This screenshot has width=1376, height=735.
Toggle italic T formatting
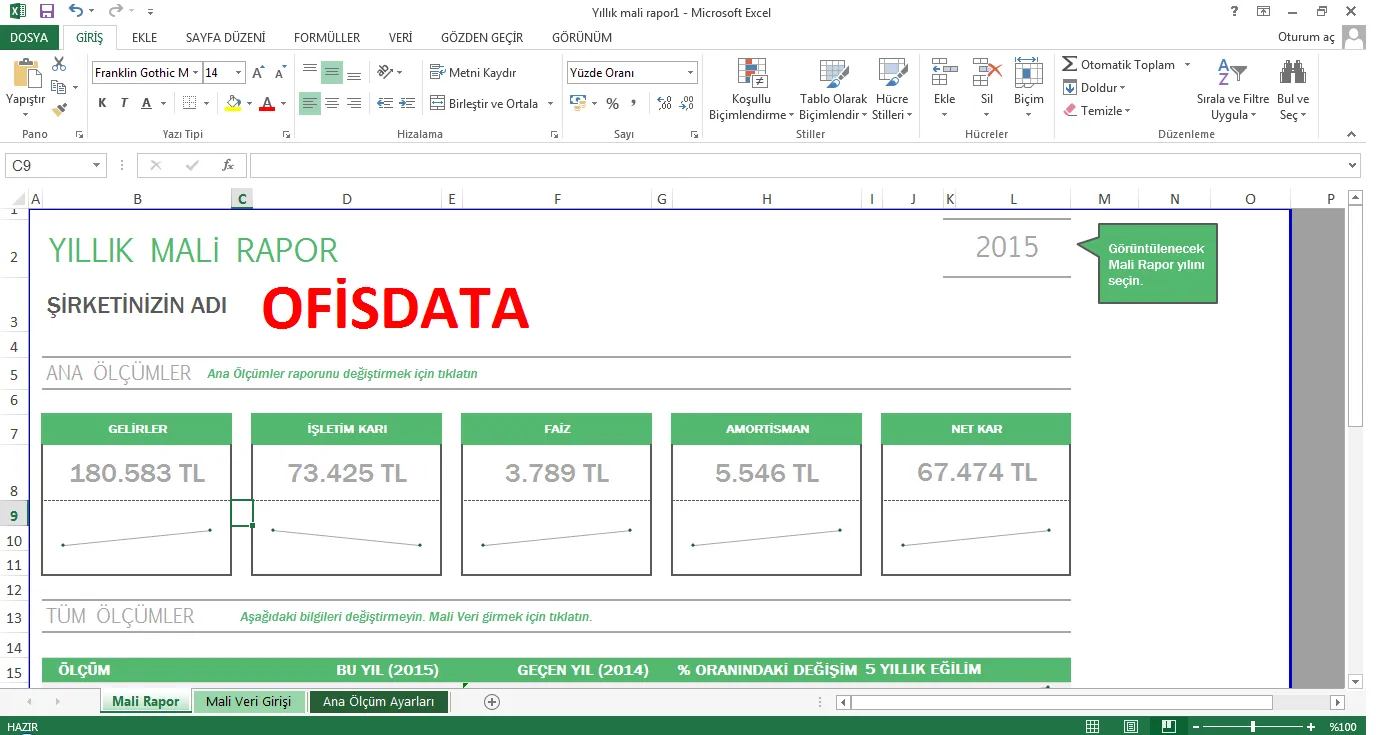pyautogui.click(x=124, y=103)
